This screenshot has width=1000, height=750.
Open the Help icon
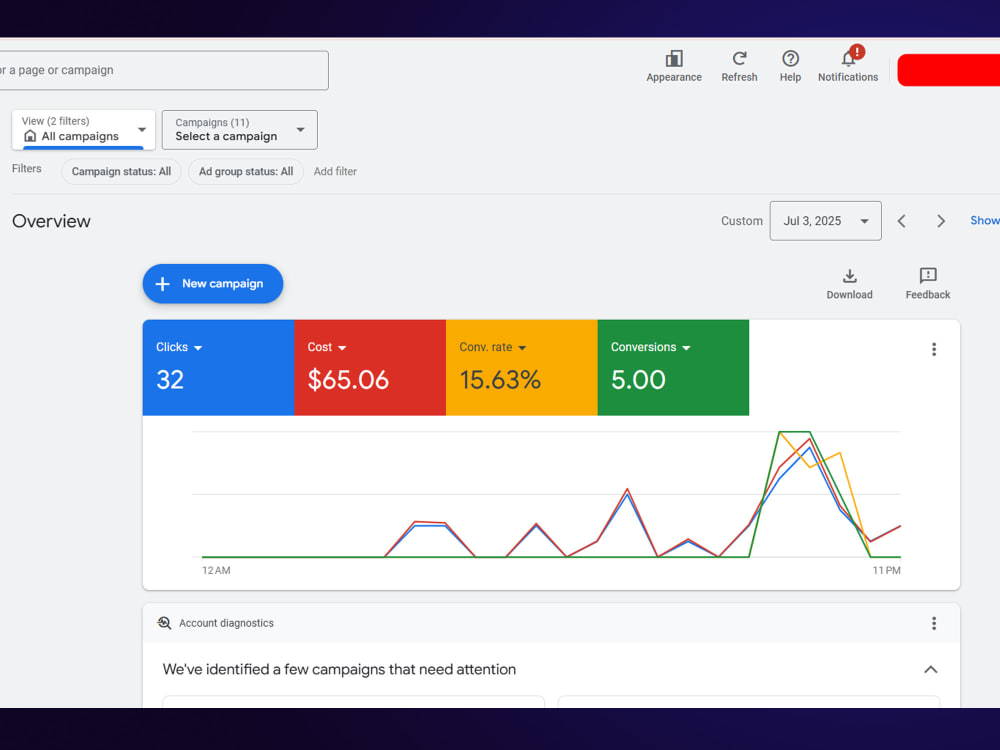click(x=790, y=66)
